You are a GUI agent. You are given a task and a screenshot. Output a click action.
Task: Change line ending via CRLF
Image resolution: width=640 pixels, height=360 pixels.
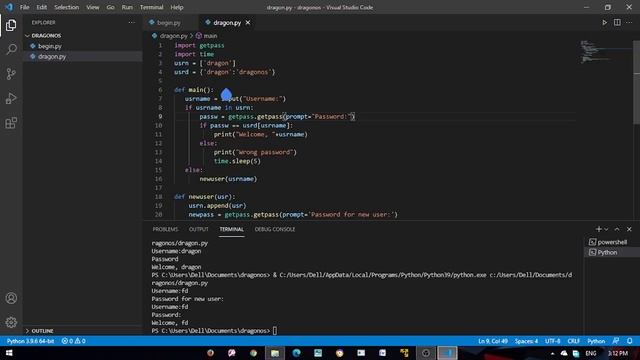[x=573, y=341]
